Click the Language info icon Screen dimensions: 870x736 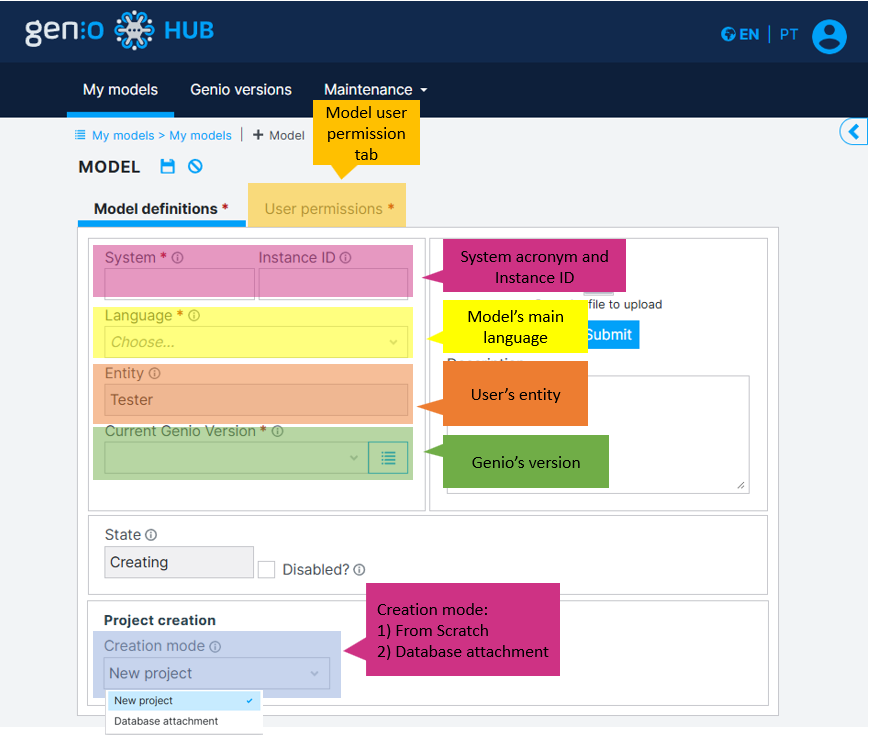194,315
